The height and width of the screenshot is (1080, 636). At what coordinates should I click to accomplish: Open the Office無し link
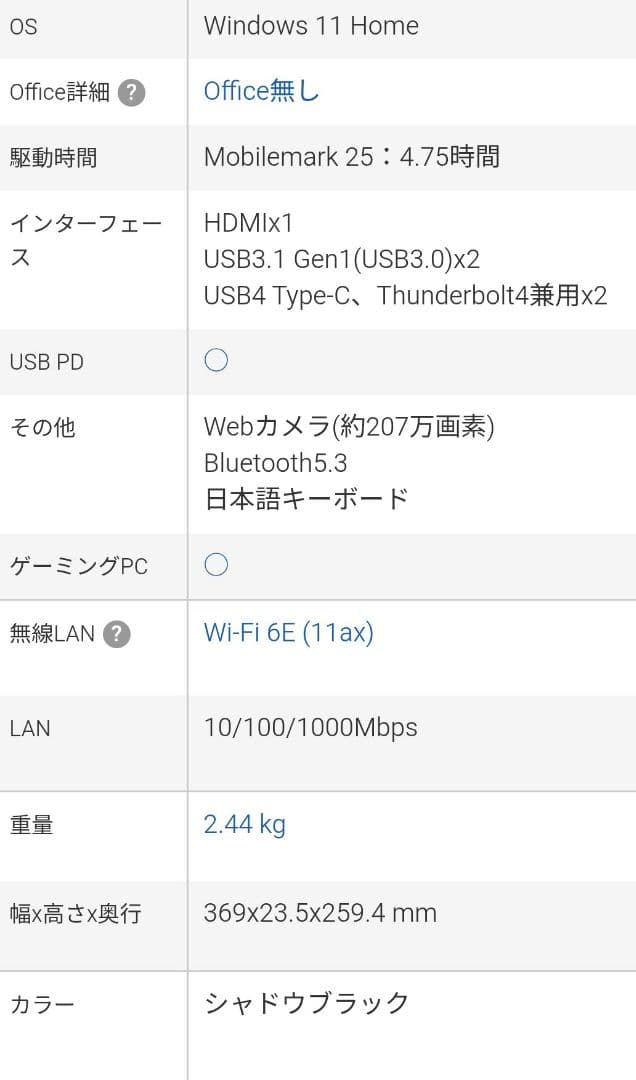[x=260, y=91]
